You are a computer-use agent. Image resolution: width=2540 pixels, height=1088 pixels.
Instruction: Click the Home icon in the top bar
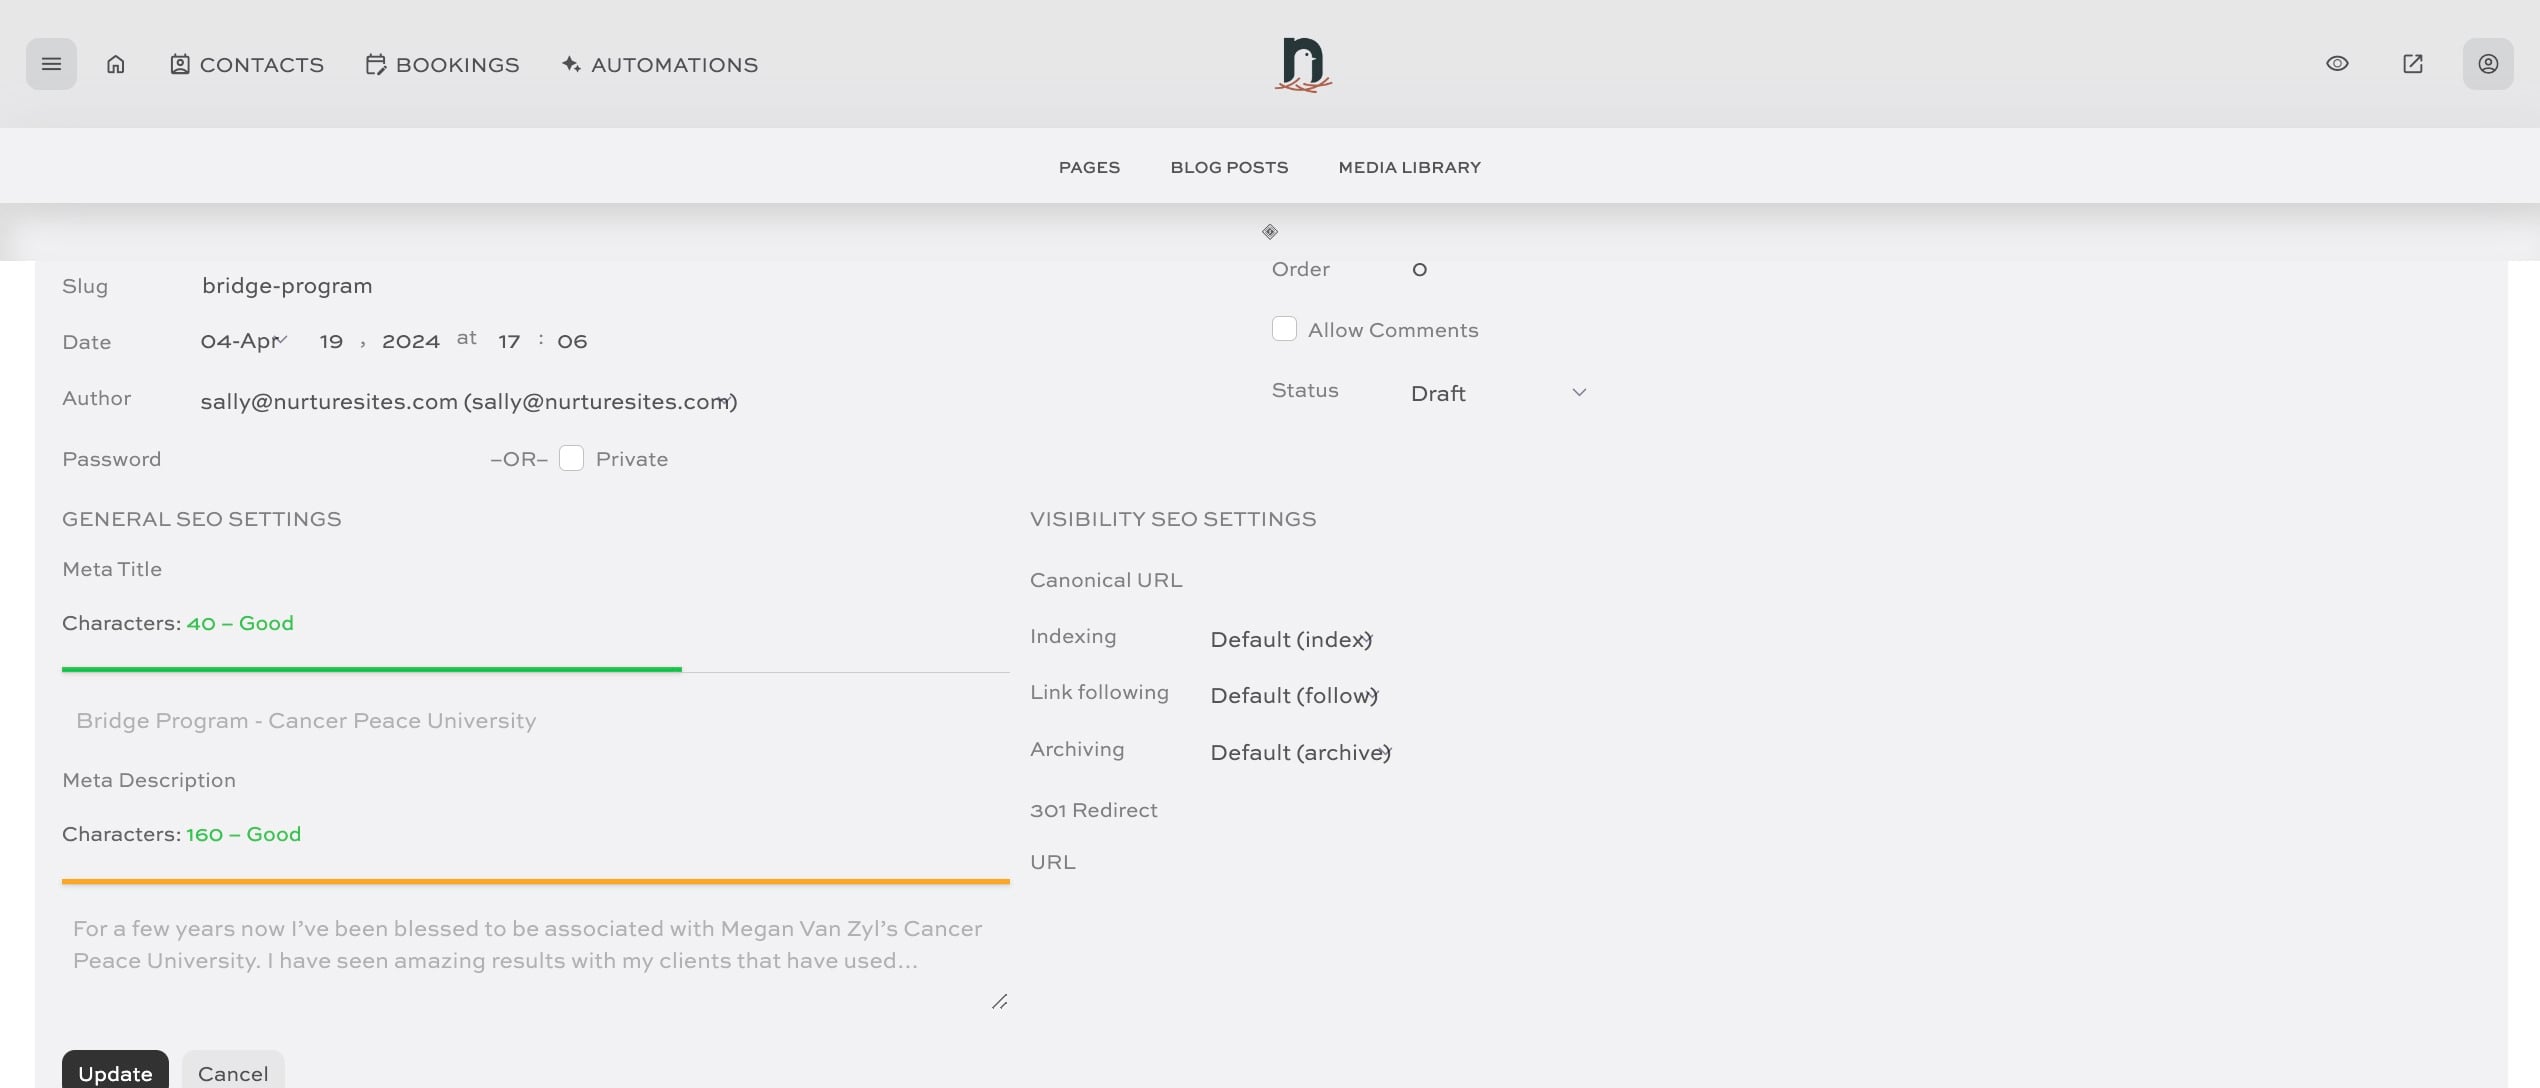pyautogui.click(x=116, y=63)
